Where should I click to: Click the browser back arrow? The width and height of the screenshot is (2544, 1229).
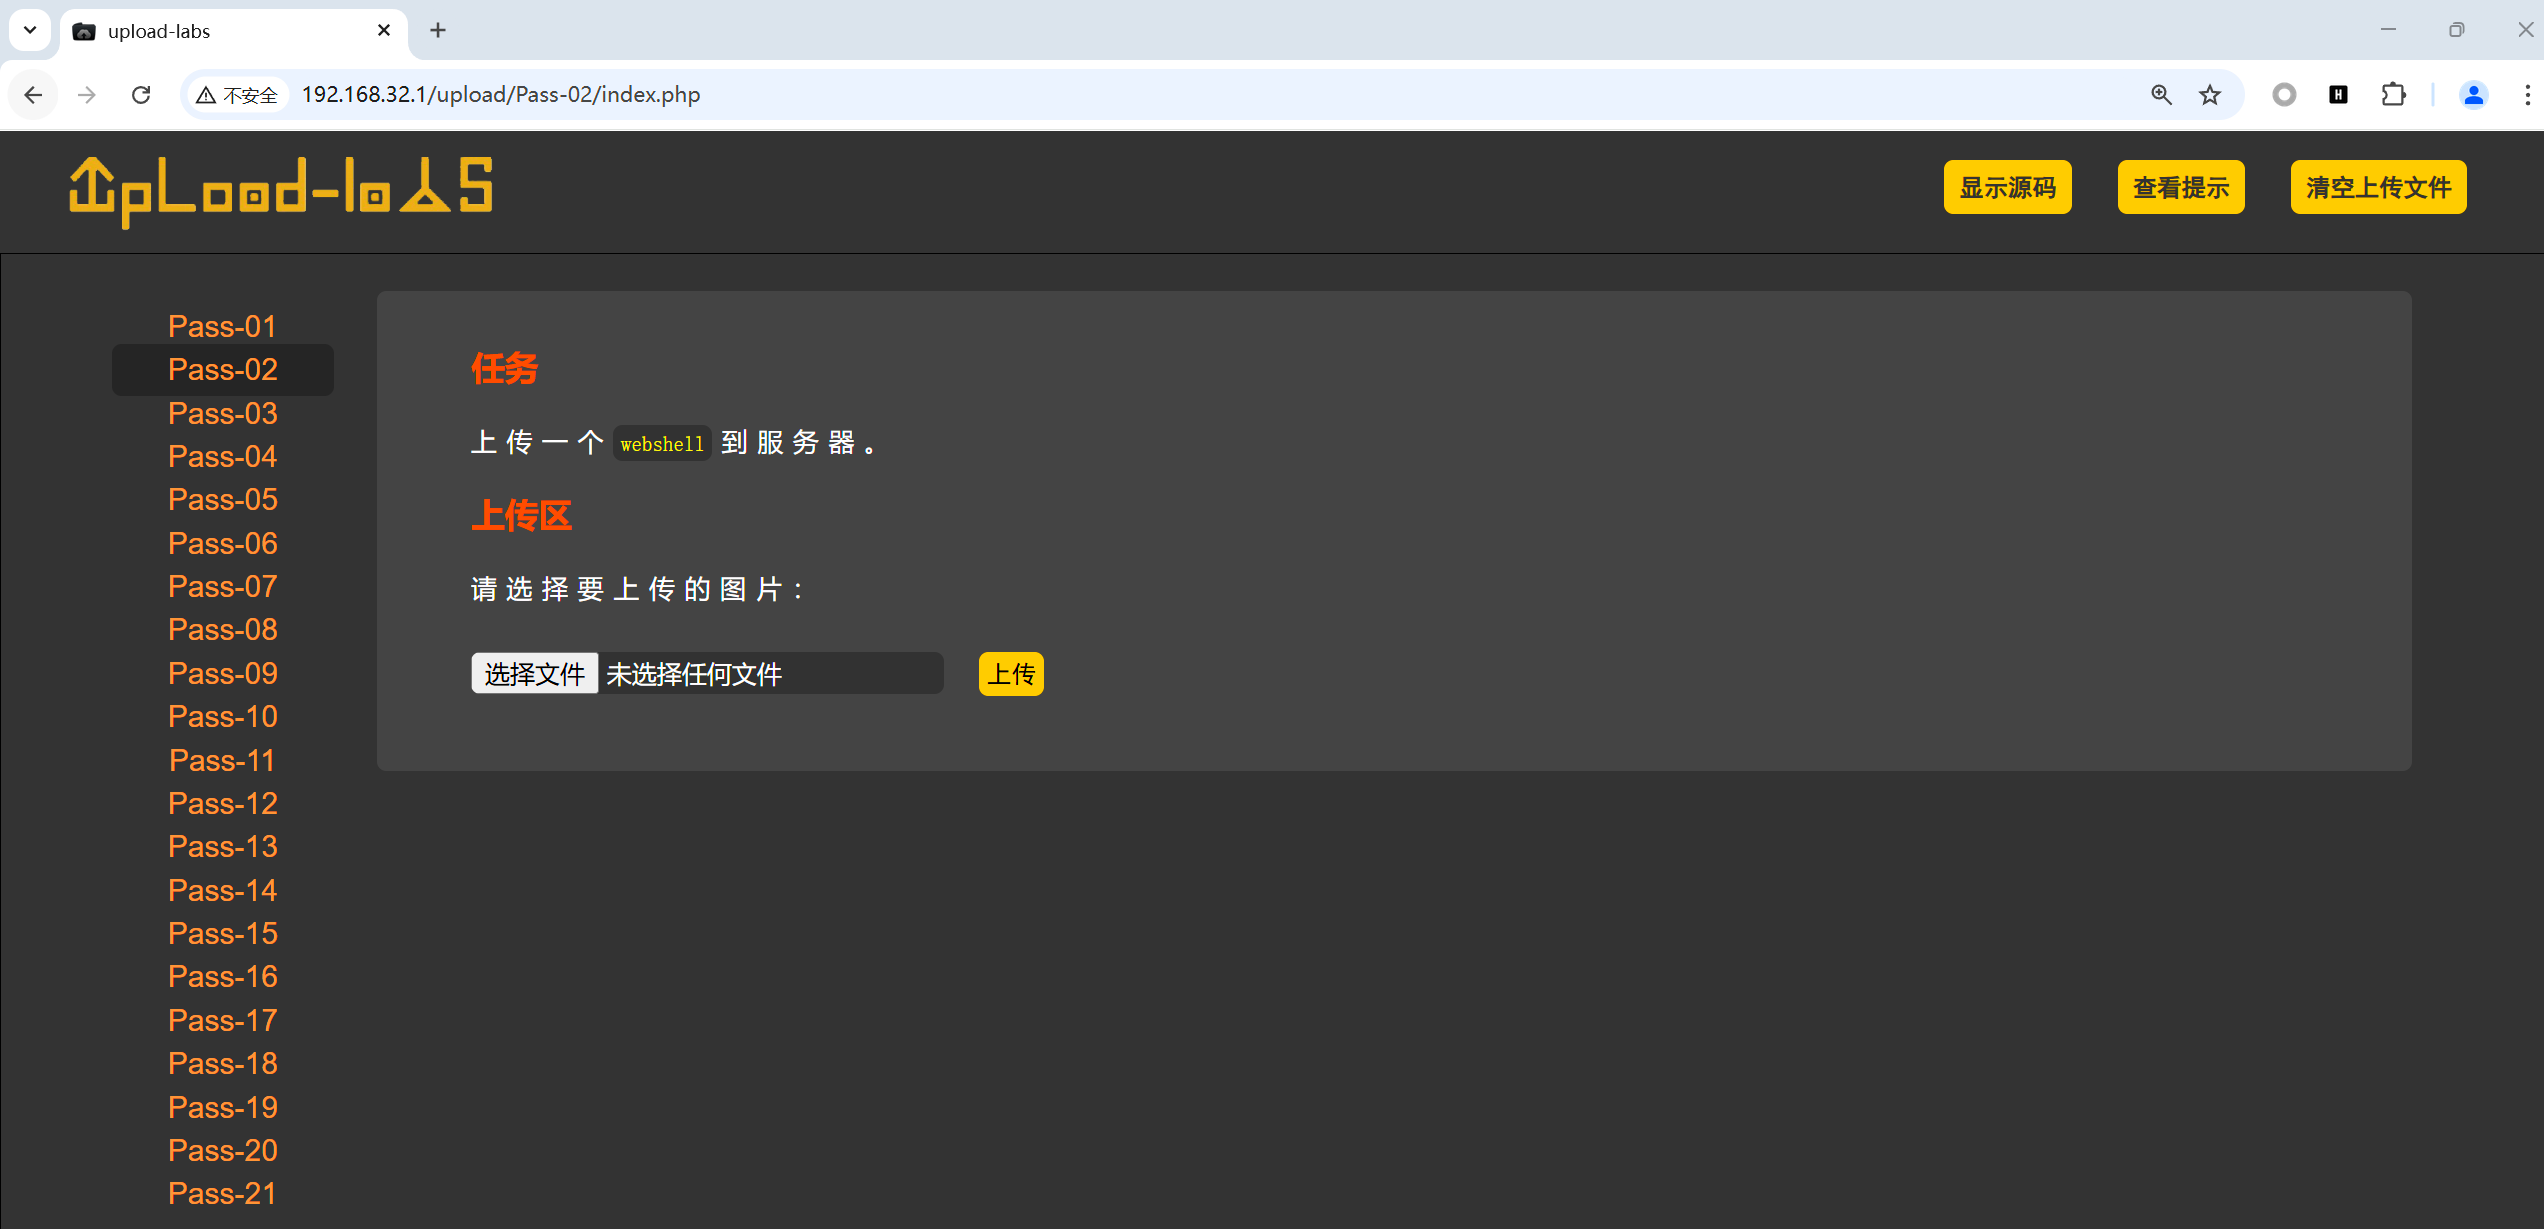(x=33, y=95)
